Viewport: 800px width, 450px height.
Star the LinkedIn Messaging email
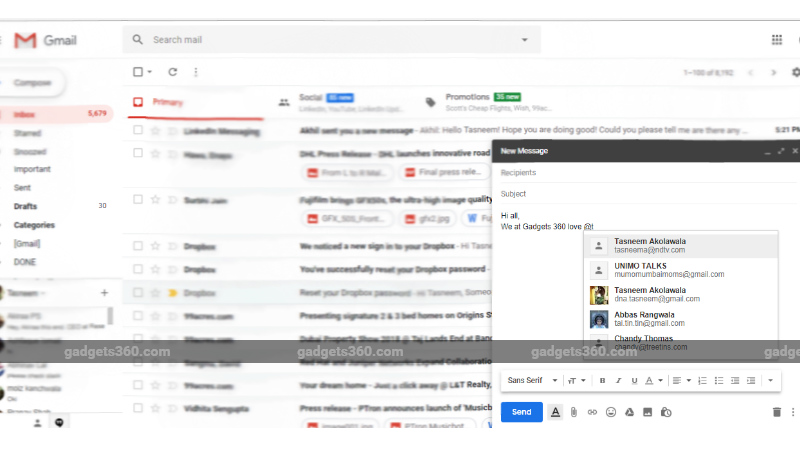pos(155,131)
